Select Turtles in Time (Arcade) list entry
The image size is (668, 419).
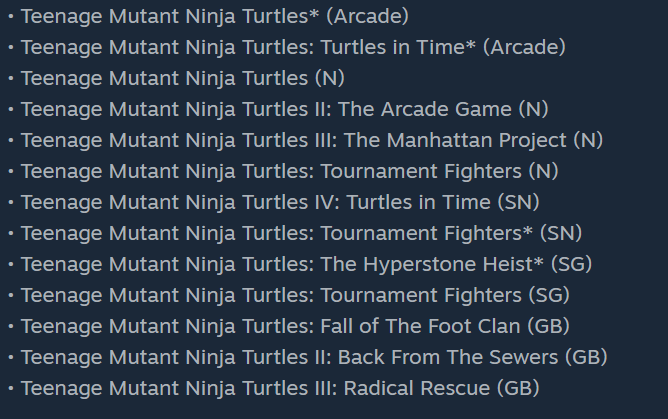coord(292,47)
